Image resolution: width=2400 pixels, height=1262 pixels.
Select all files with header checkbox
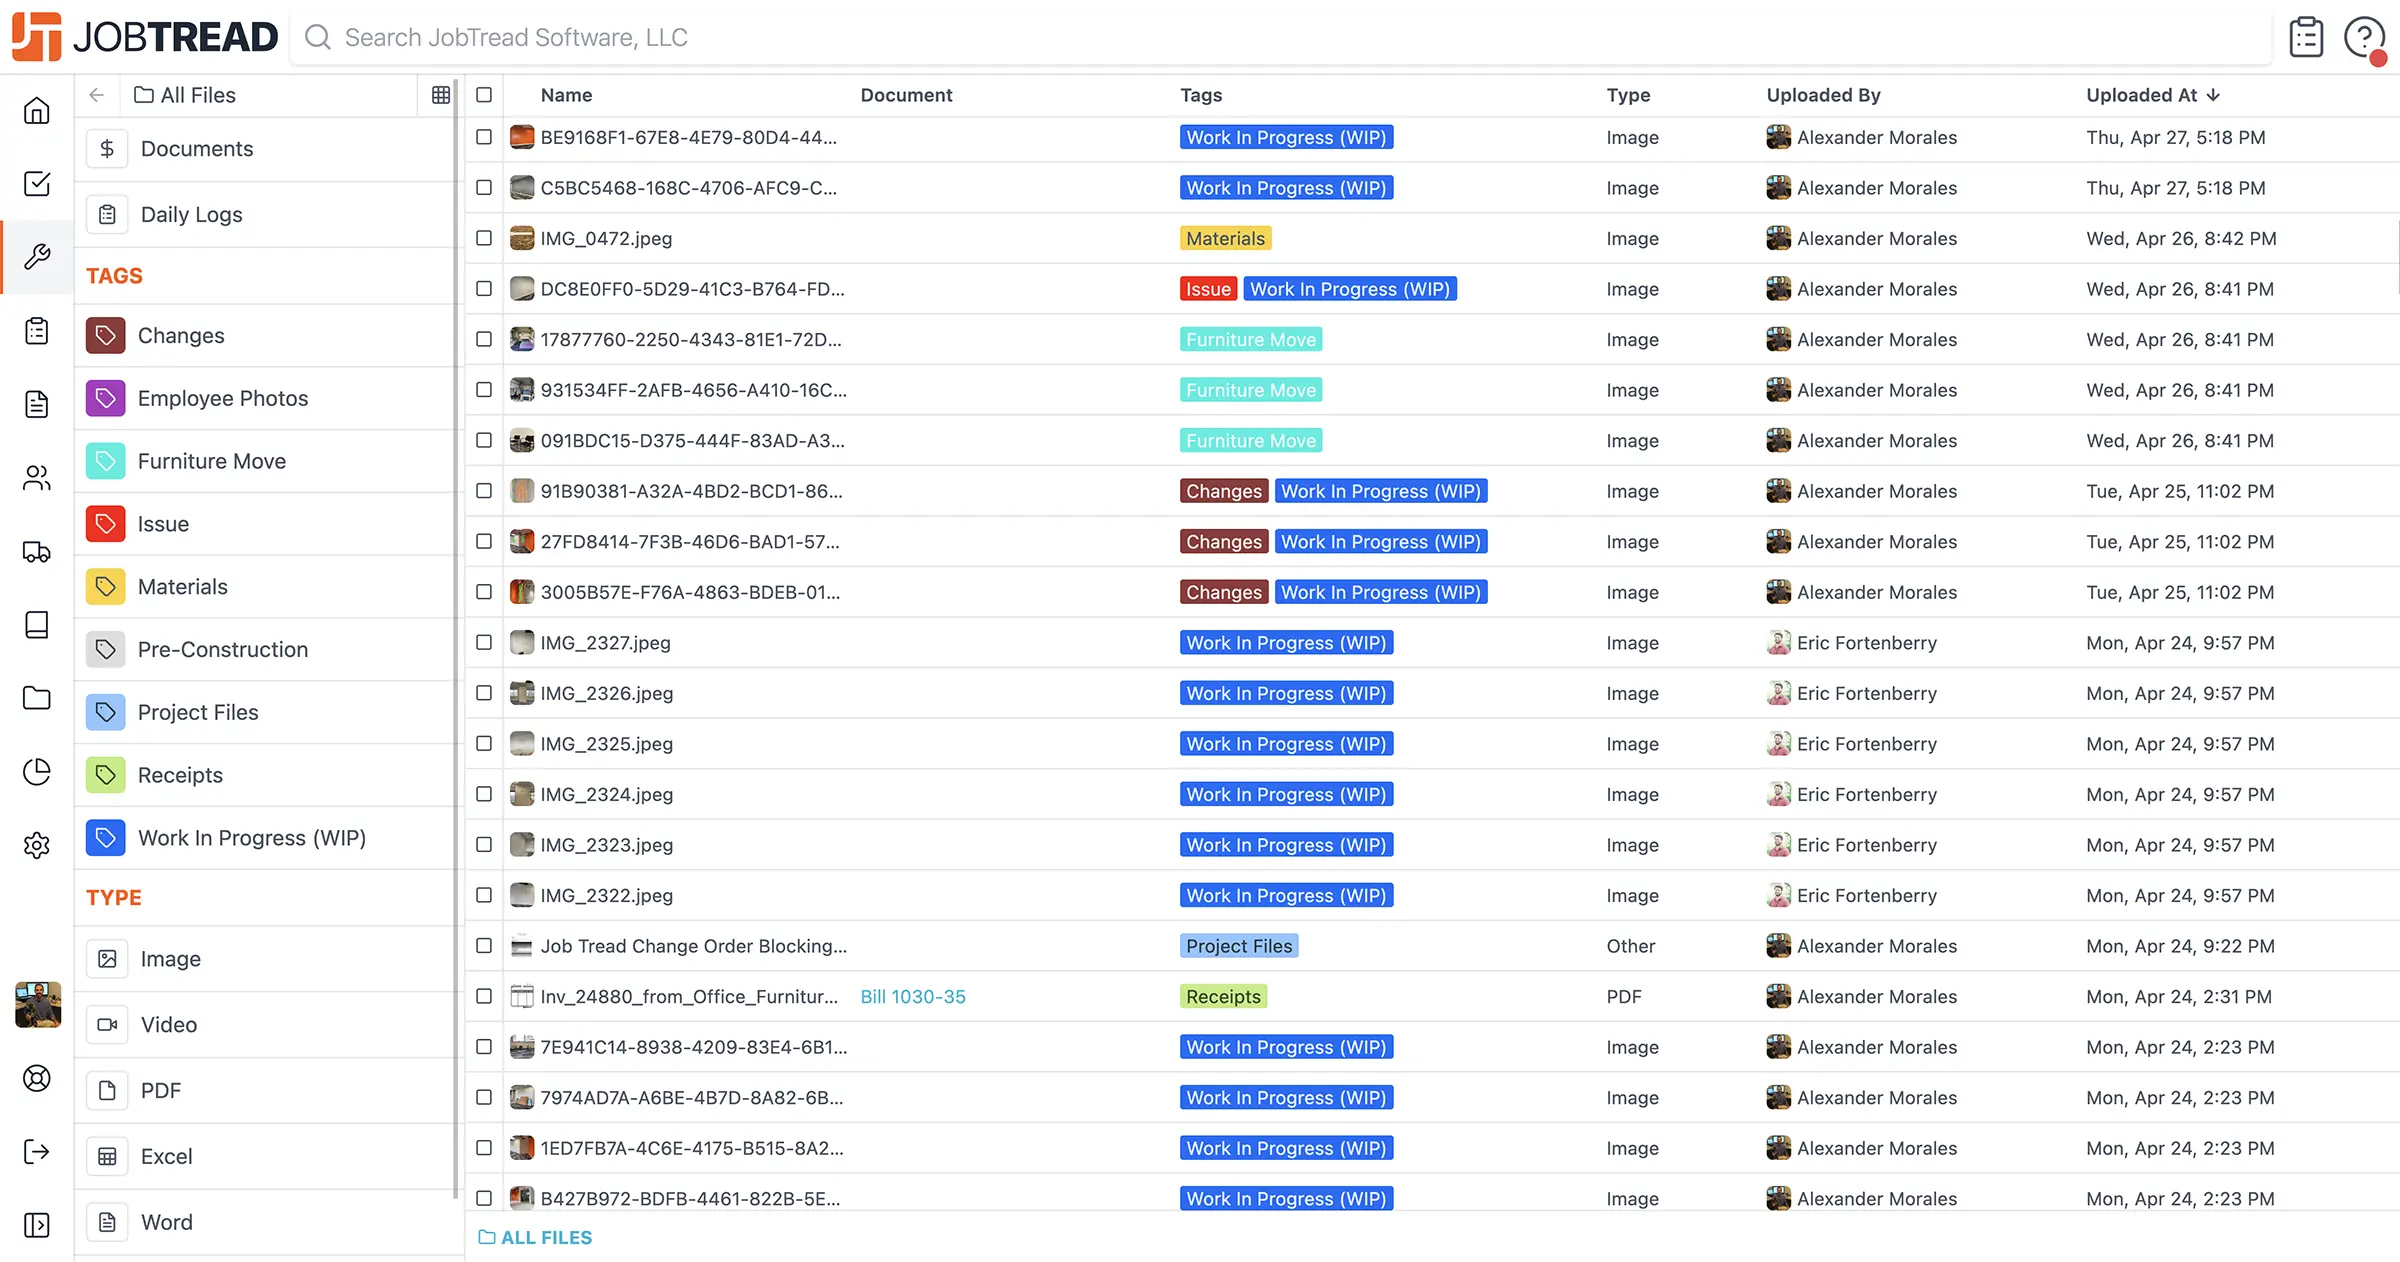coord(484,95)
